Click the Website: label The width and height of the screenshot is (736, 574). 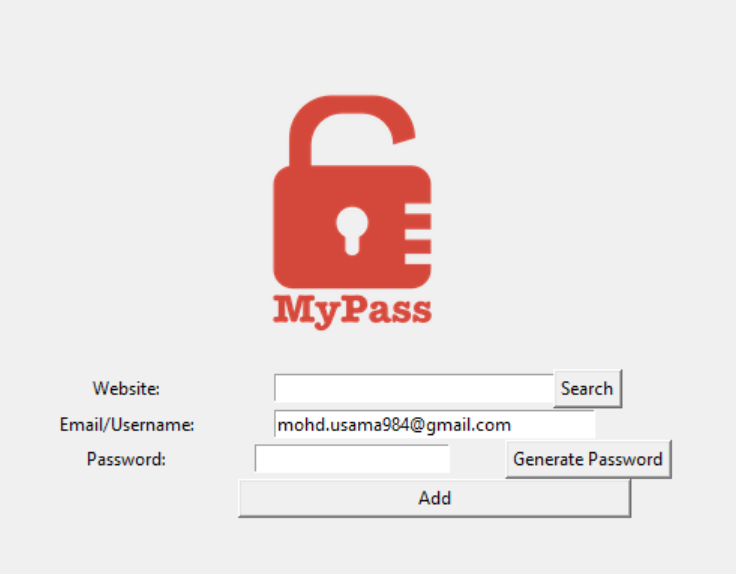126,388
